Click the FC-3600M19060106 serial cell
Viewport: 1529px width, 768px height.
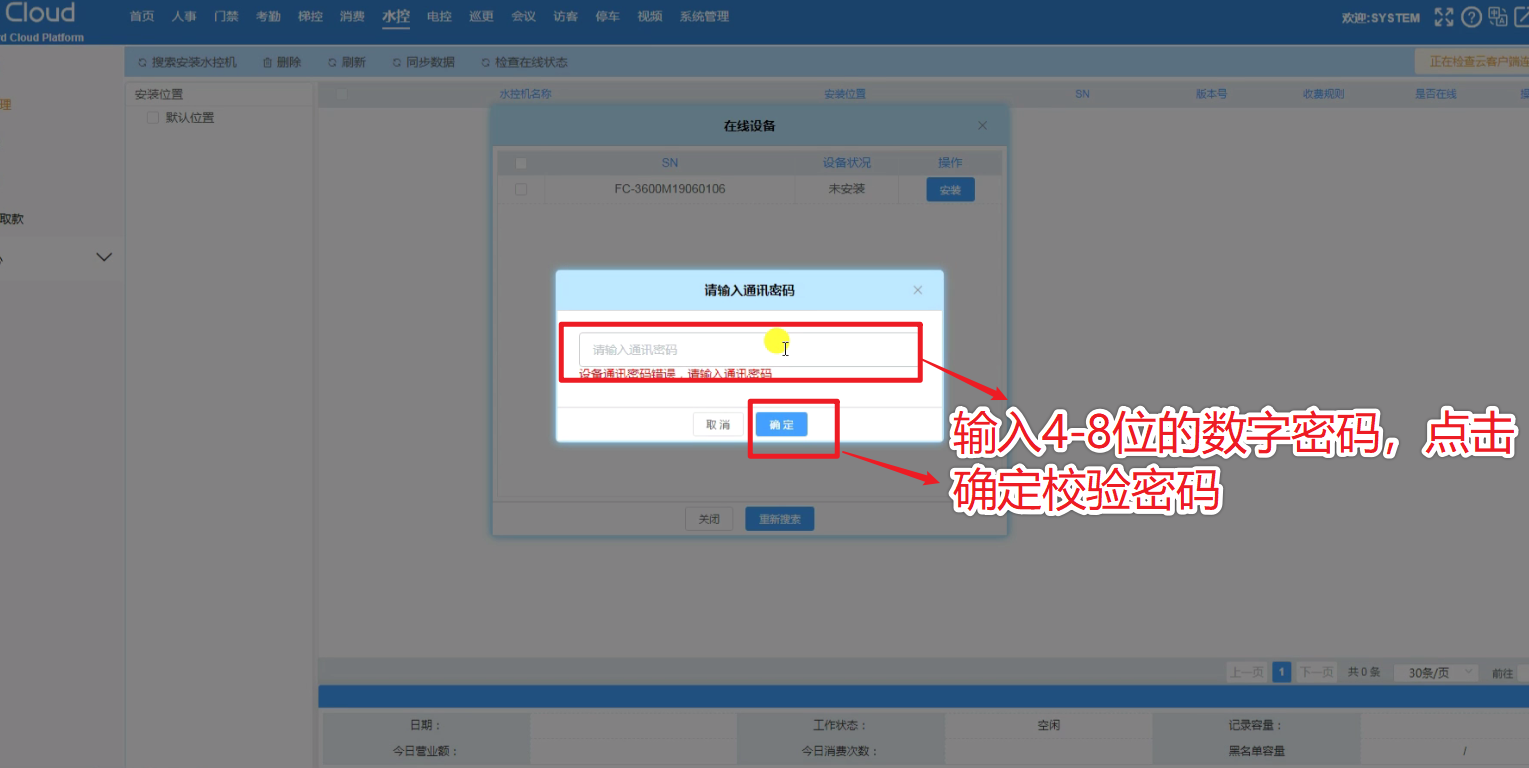(670, 189)
